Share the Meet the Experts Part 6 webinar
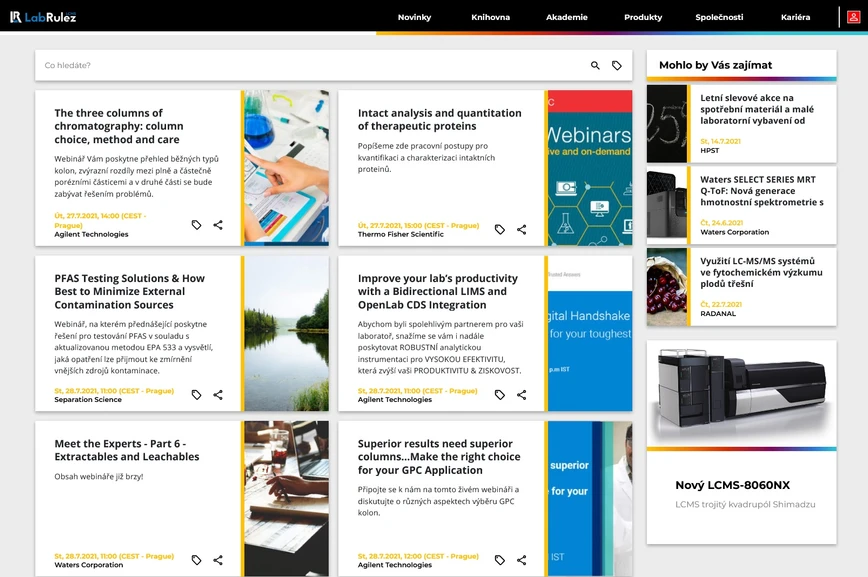Image resolution: width=868 pixels, height=577 pixels. click(x=218, y=560)
